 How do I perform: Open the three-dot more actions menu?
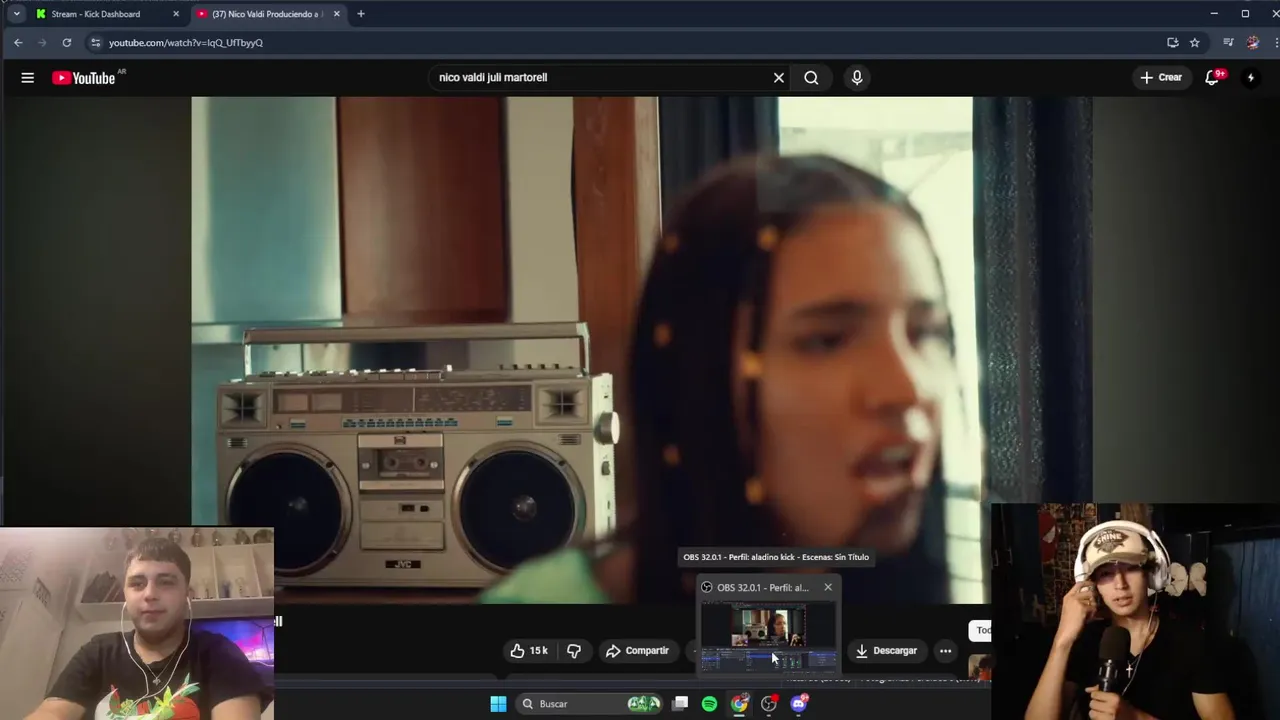pos(945,651)
